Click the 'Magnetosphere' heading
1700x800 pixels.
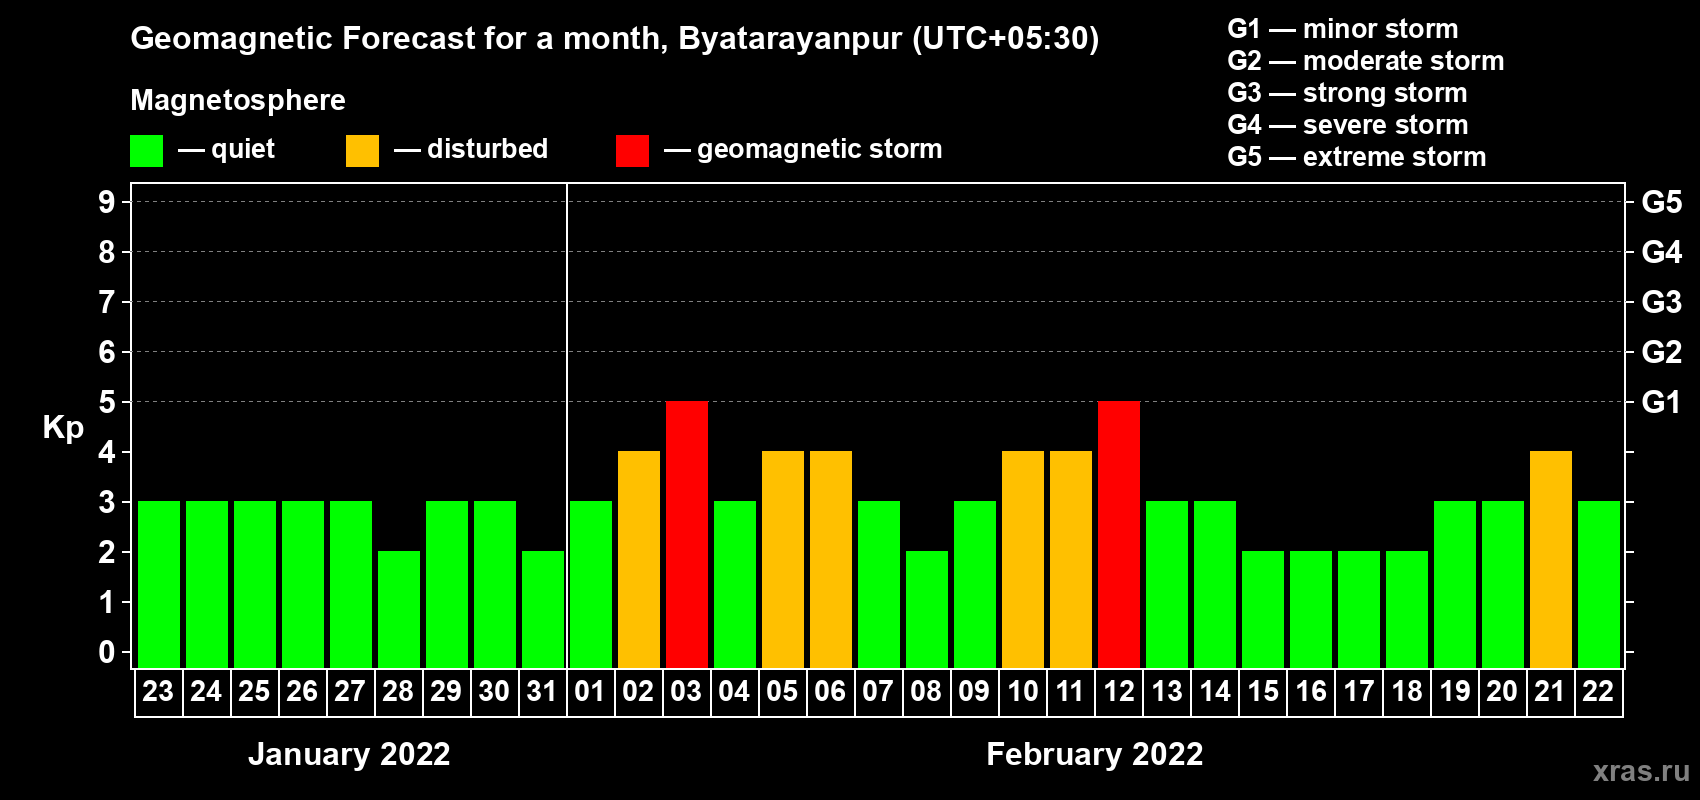tap(238, 100)
